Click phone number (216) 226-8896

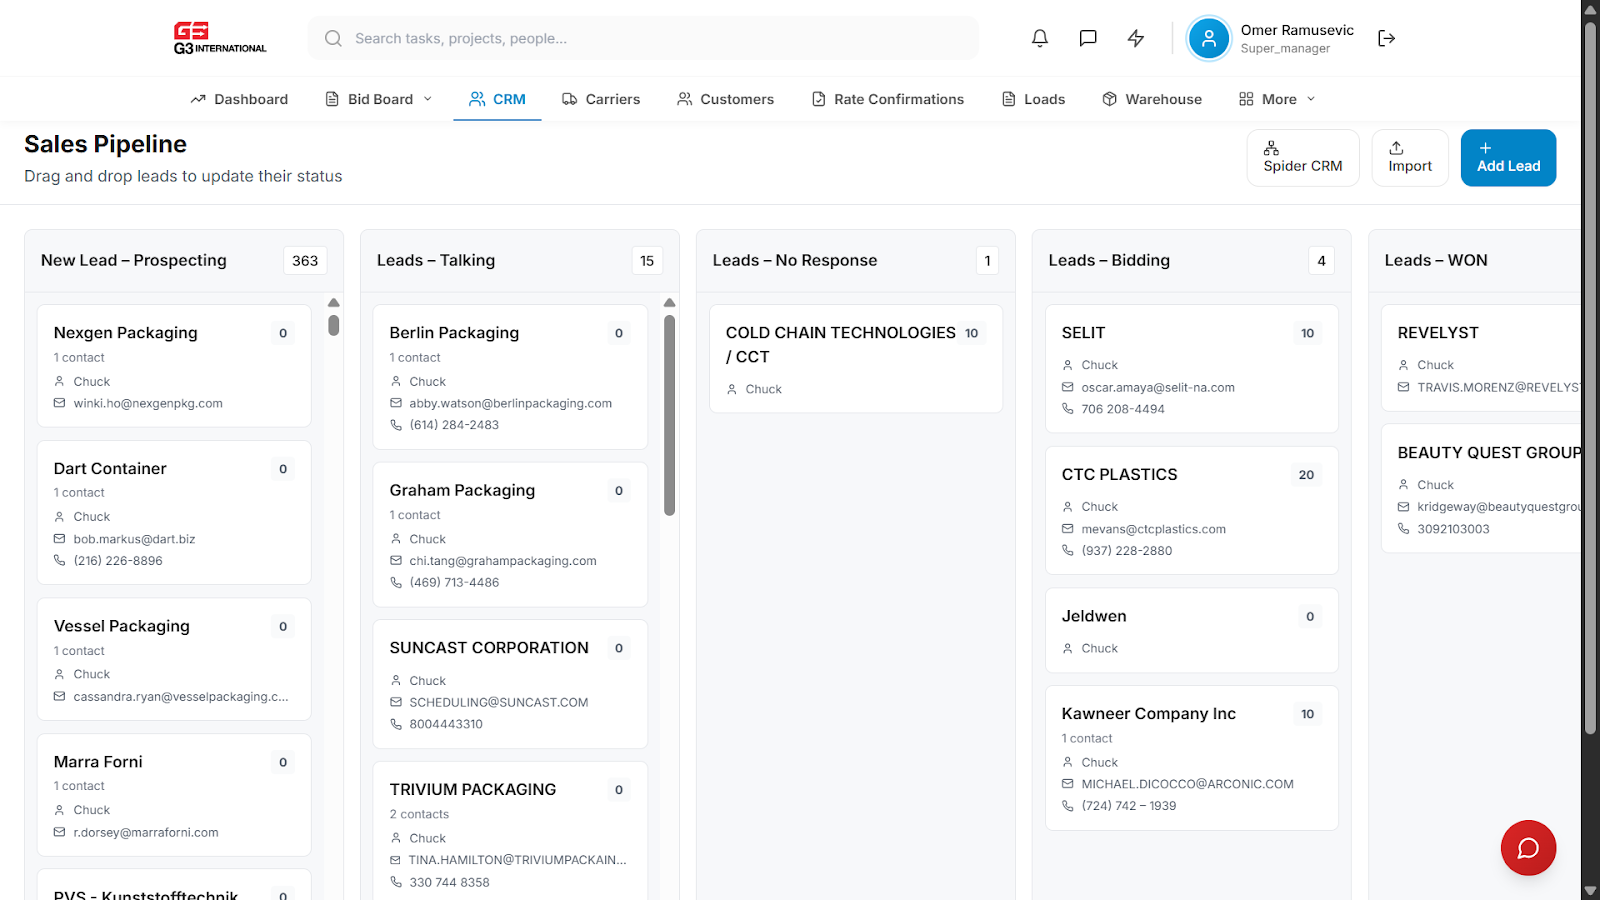coord(118,561)
